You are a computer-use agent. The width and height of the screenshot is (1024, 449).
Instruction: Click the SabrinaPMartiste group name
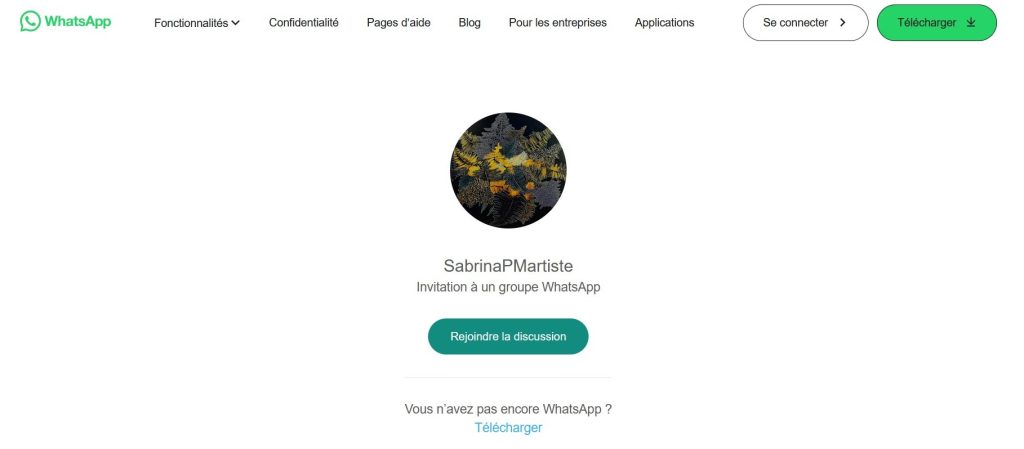[x=508, y=266]
